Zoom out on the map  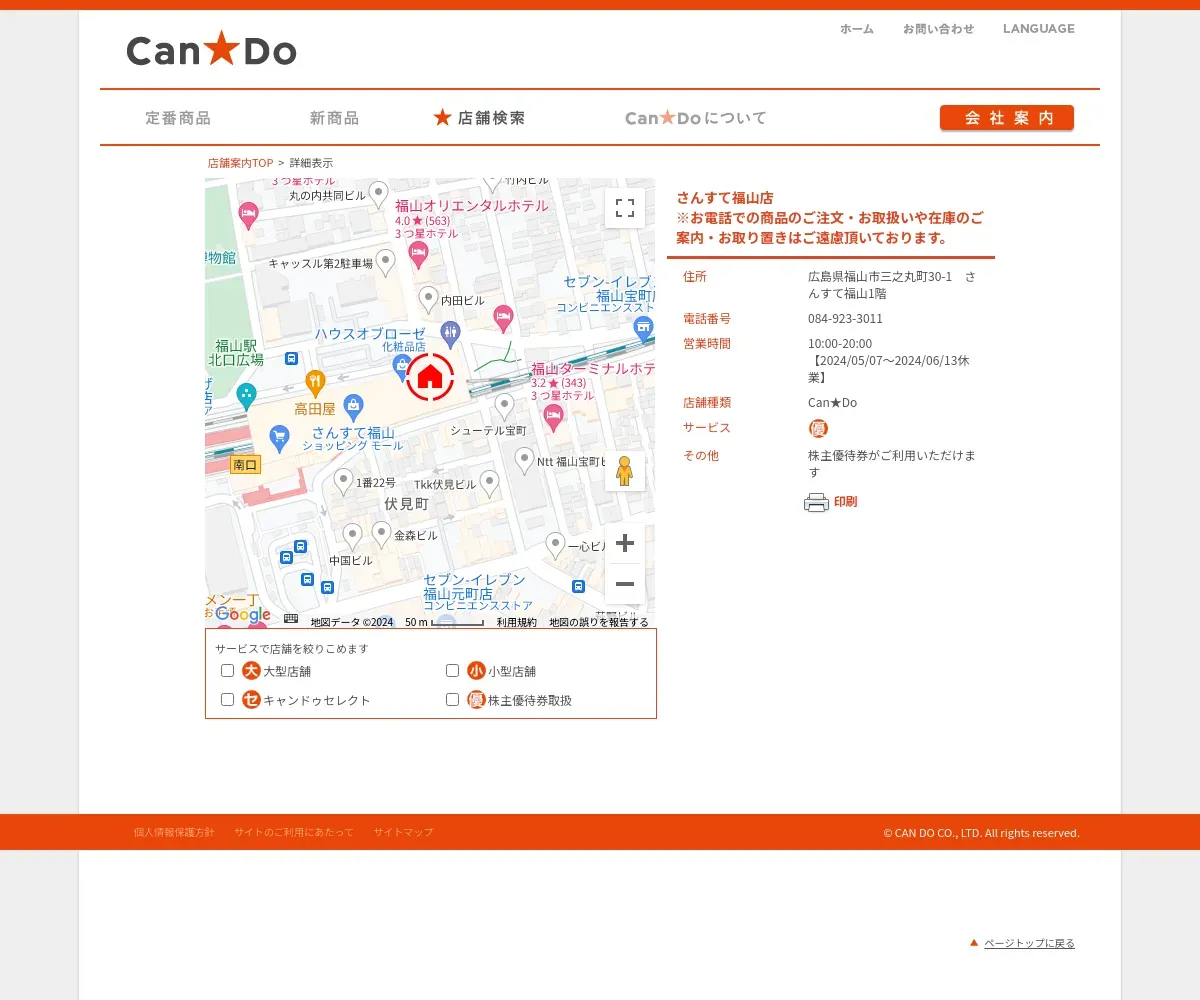point(625,584)
